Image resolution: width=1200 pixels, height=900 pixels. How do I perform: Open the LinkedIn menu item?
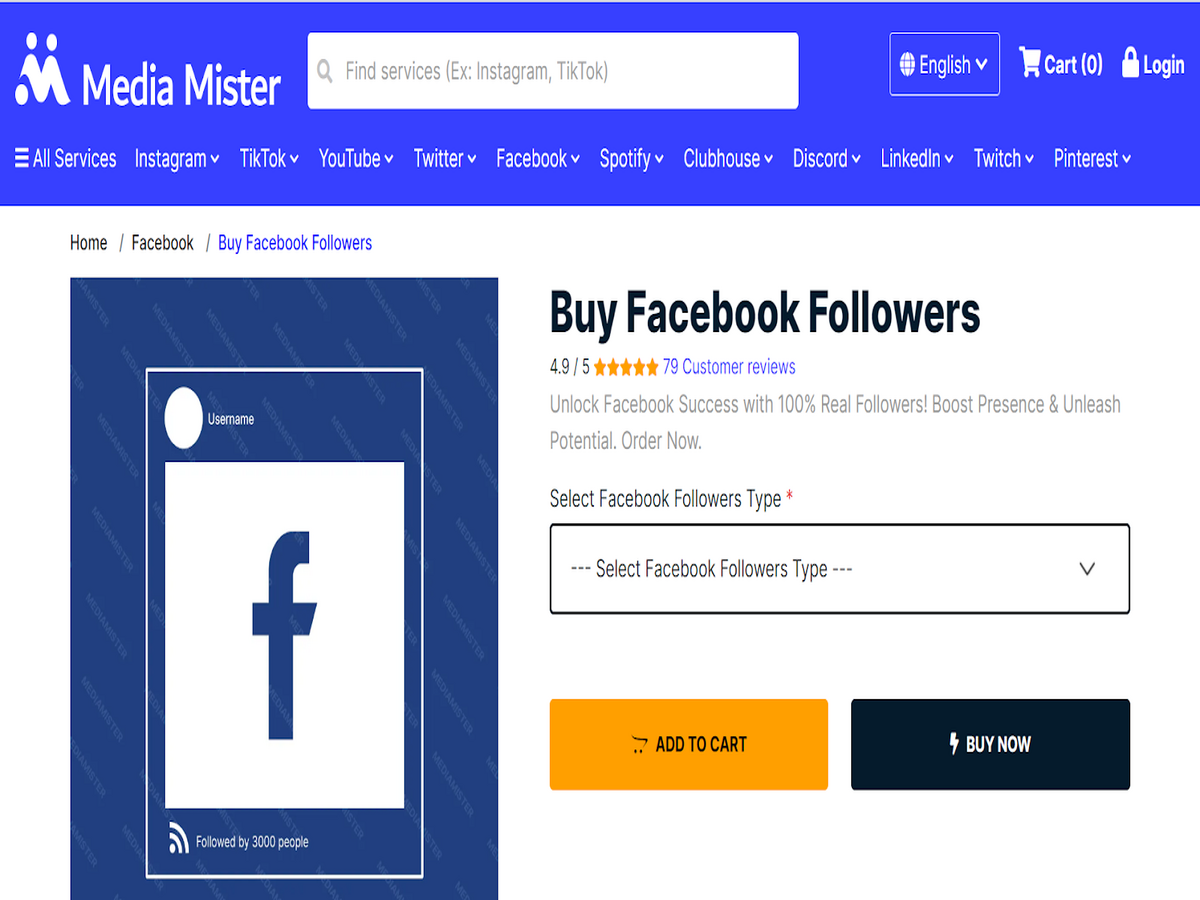[917, 158]
